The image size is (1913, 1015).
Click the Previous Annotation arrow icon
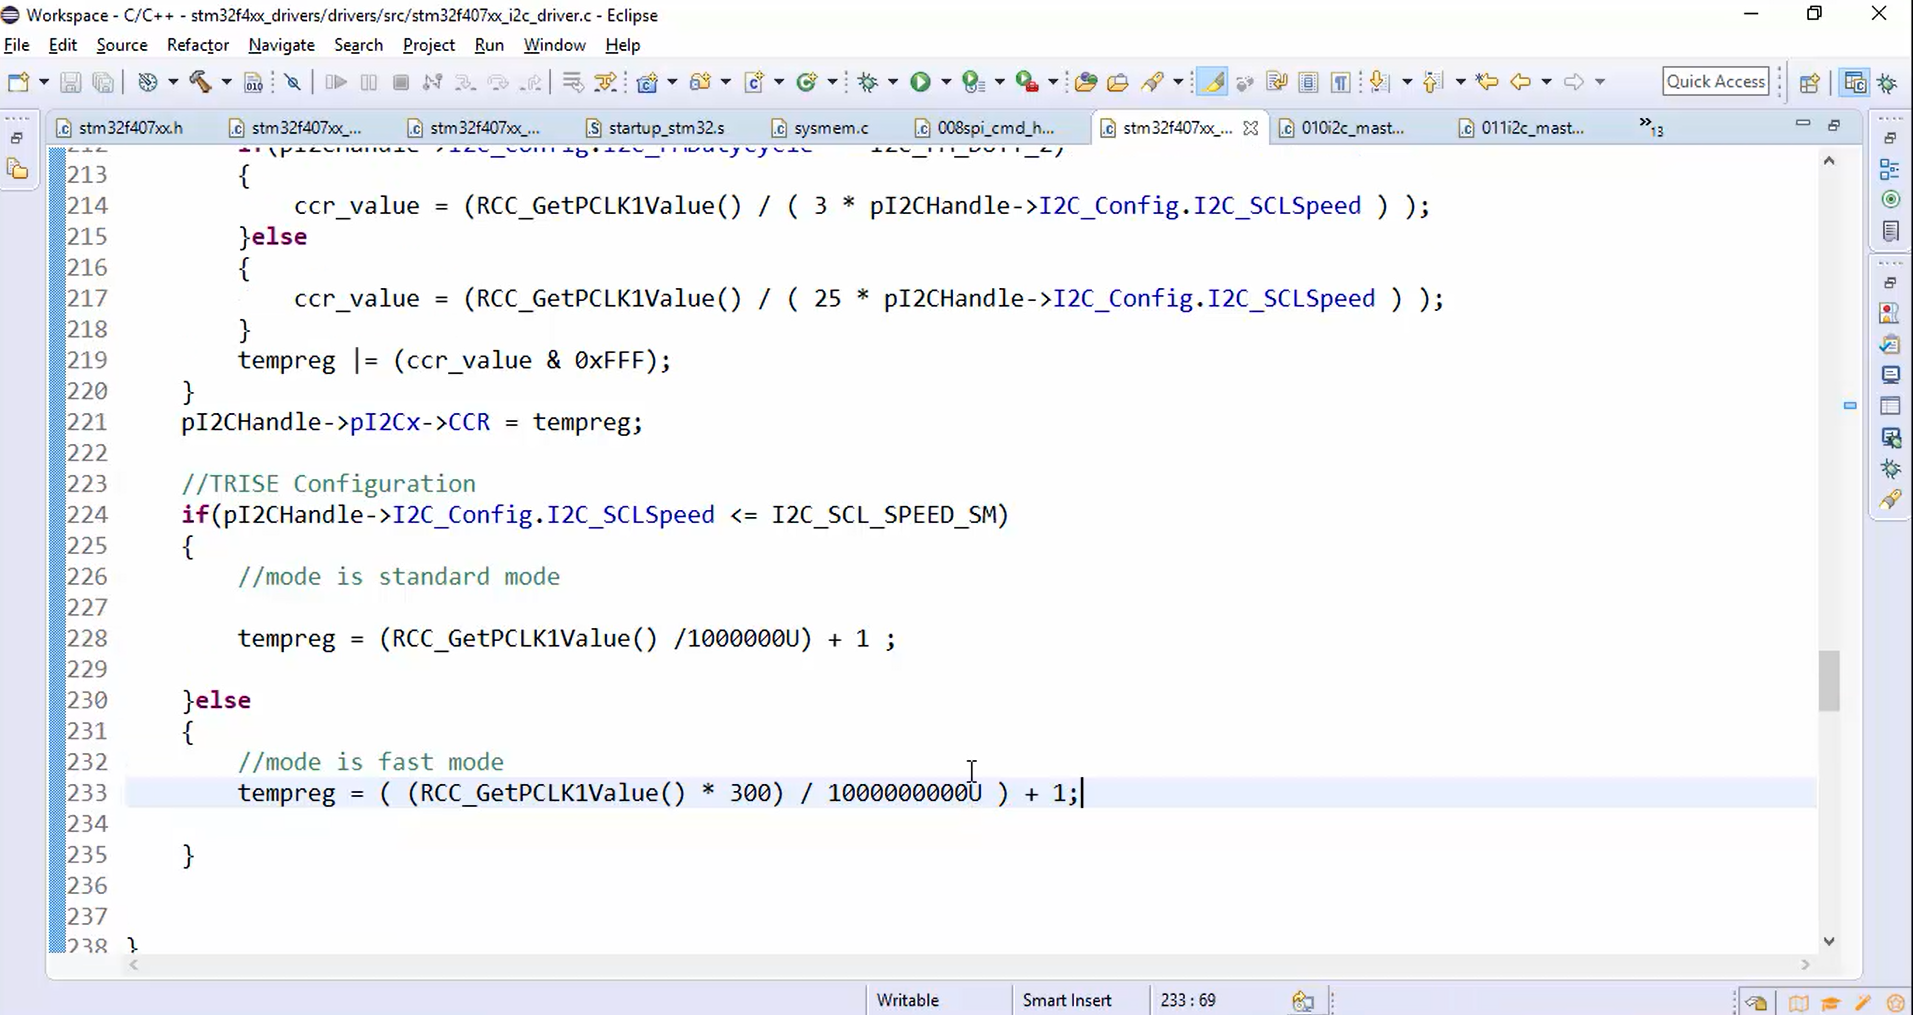[1433, 82]
